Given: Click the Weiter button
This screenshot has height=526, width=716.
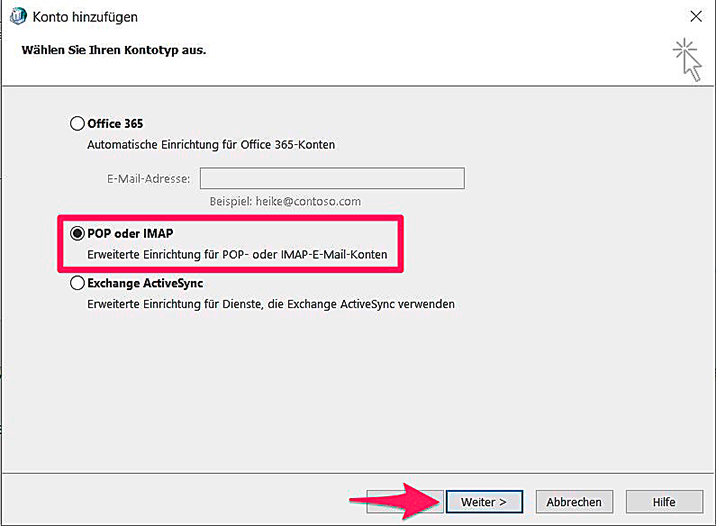Looking at the screenshot, I should click(x=484, y=502).
